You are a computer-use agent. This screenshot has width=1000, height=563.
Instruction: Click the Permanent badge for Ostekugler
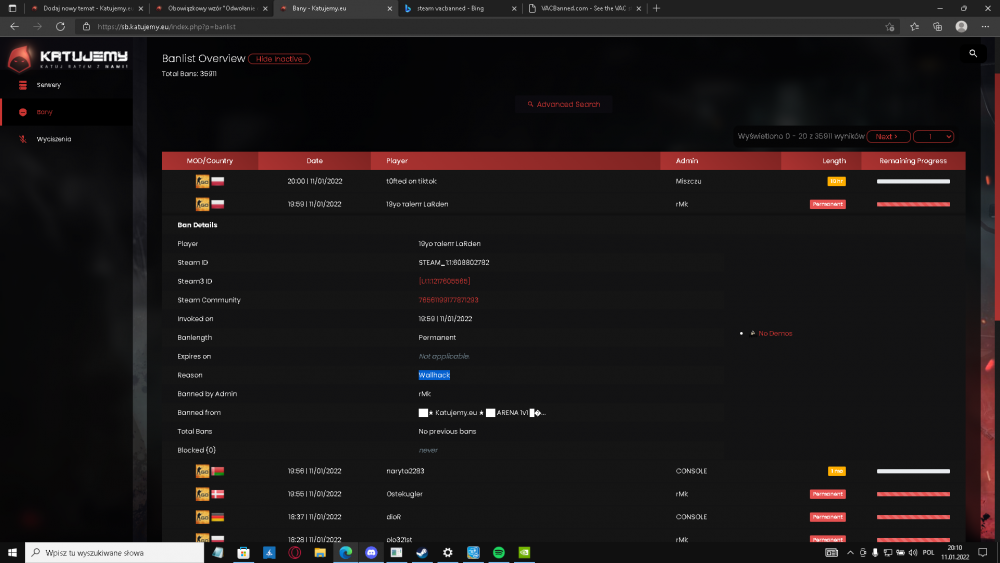pyautogui.click(x=828, y=494)
